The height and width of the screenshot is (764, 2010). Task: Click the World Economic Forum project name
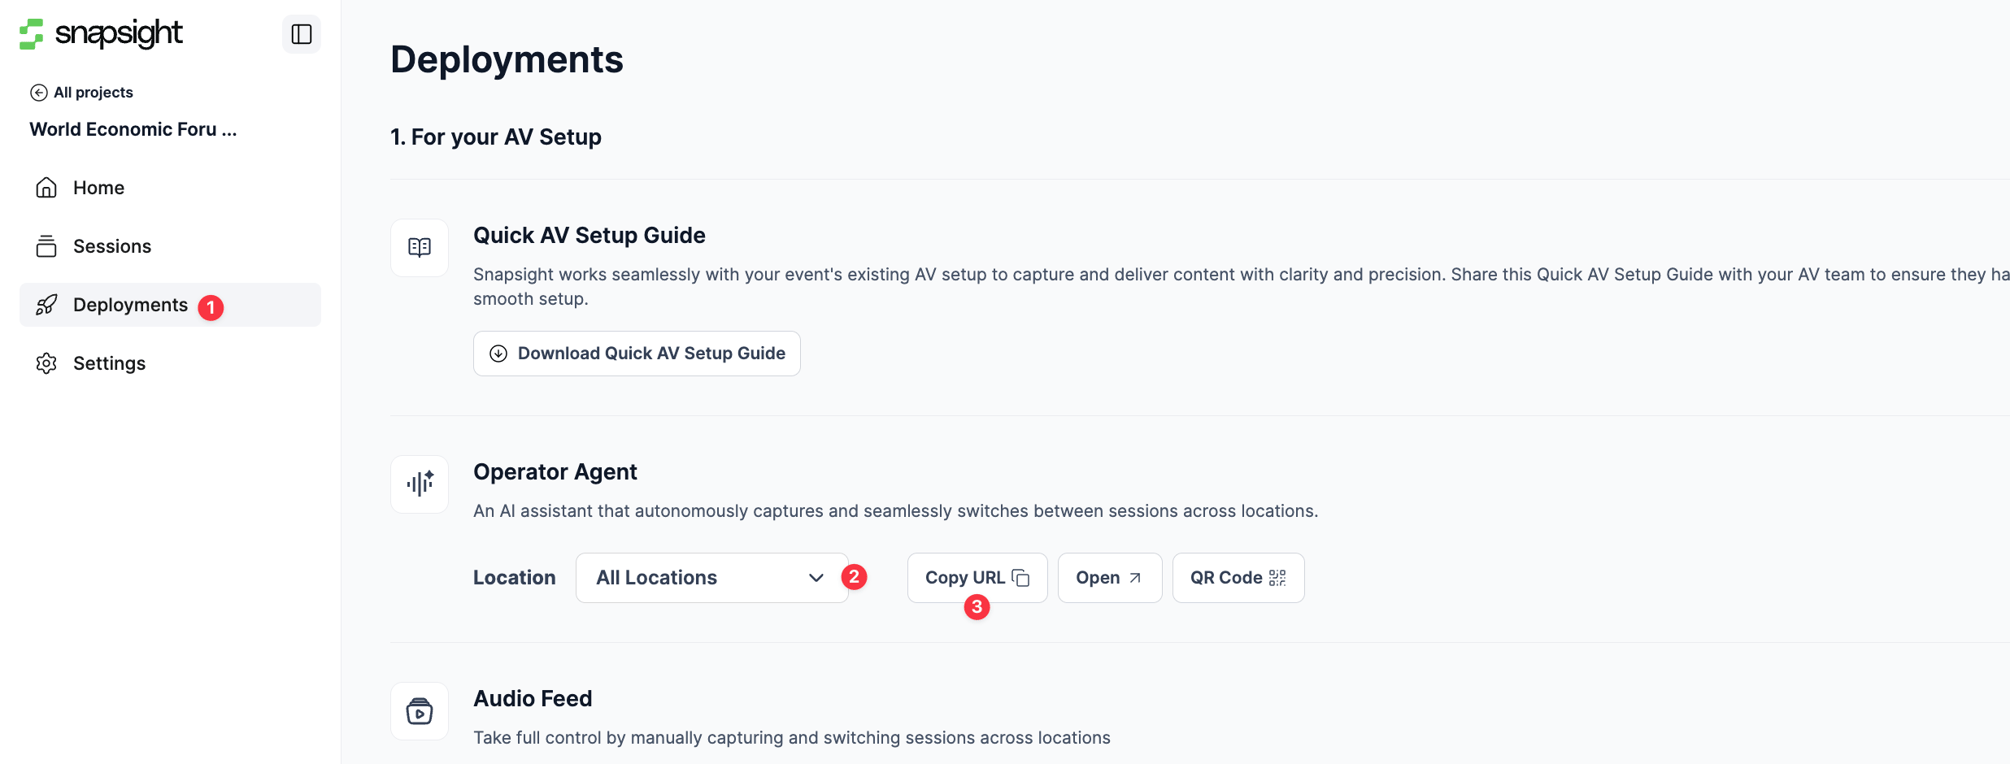pyautogui.click(x=133, y=129)
